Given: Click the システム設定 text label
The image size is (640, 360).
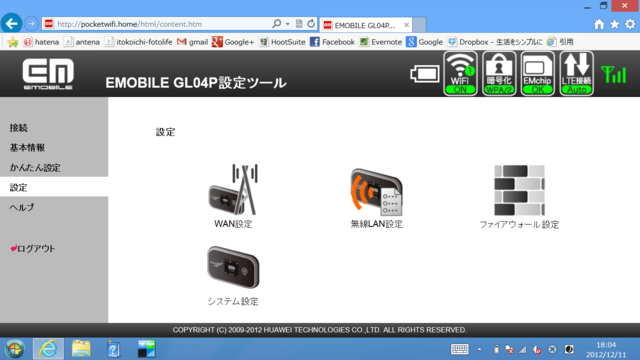Looking at the screenshot, I should click(x=233, y=302).
